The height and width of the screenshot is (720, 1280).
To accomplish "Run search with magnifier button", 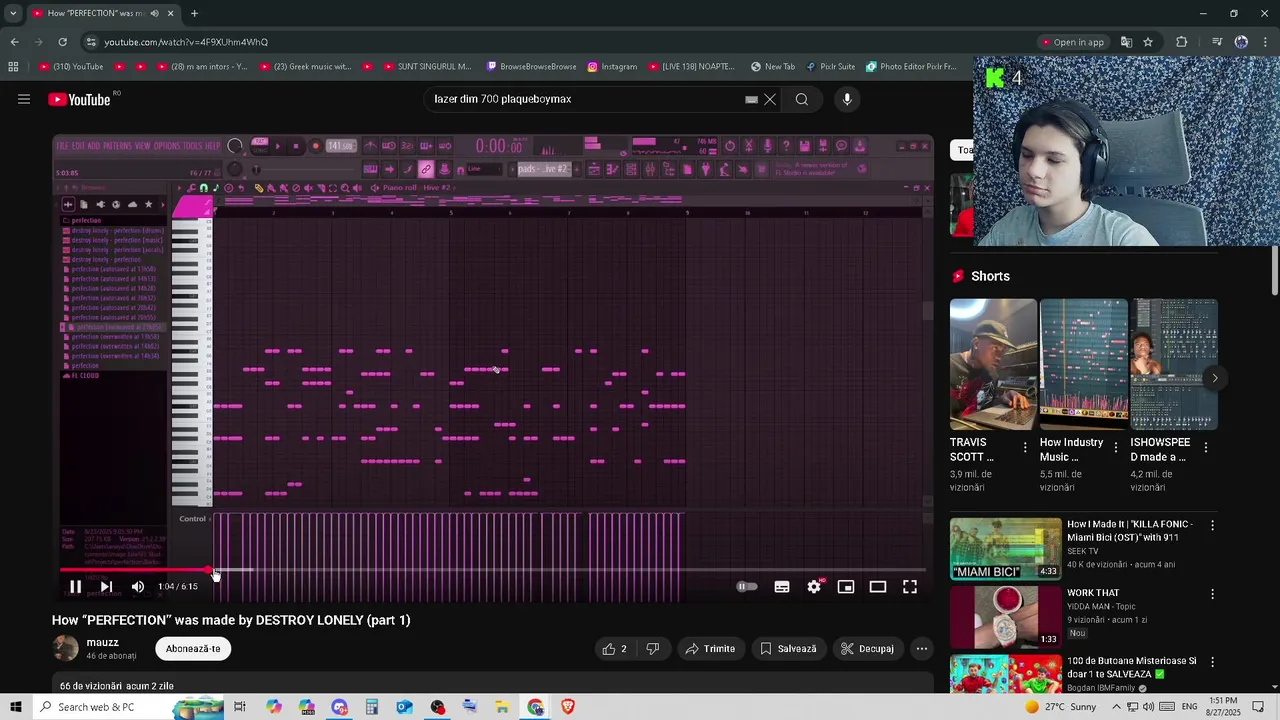I will point(801,99).
